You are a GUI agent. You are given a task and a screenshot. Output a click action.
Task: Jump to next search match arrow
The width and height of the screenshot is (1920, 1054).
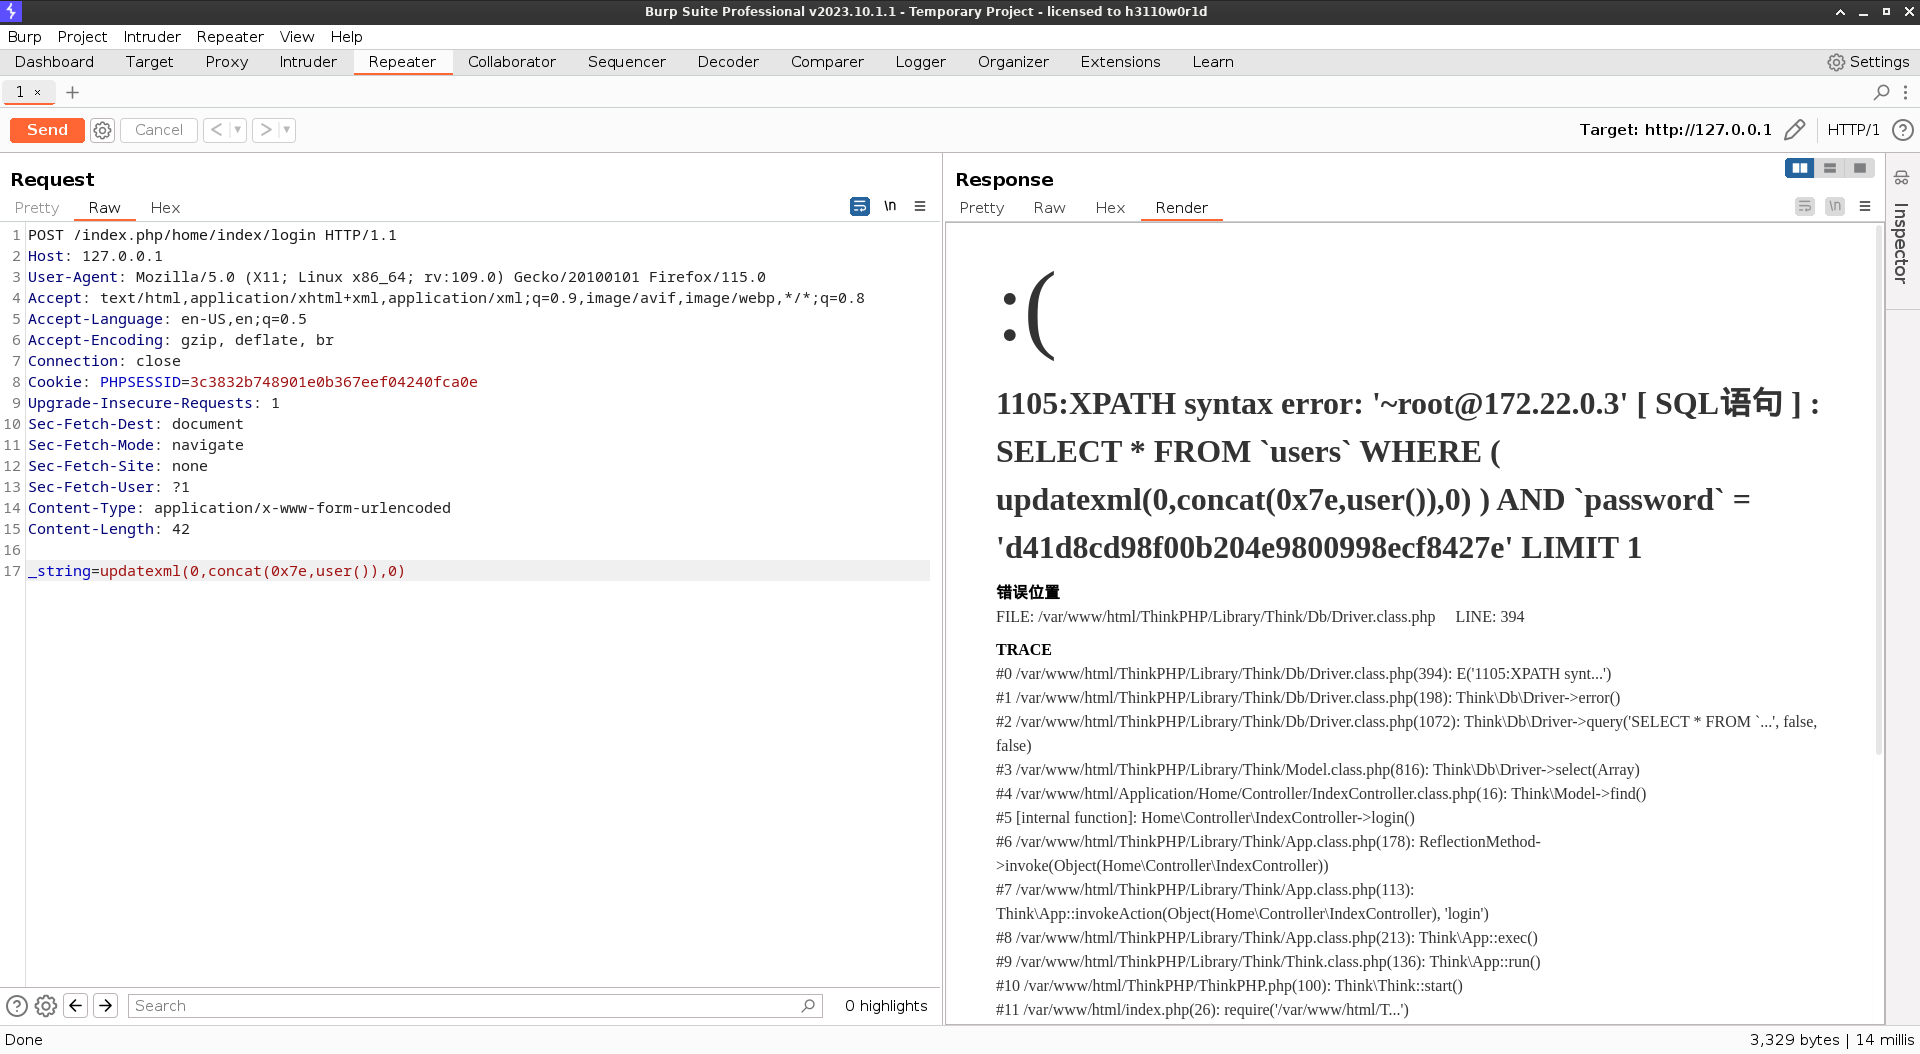[106, 1006]
